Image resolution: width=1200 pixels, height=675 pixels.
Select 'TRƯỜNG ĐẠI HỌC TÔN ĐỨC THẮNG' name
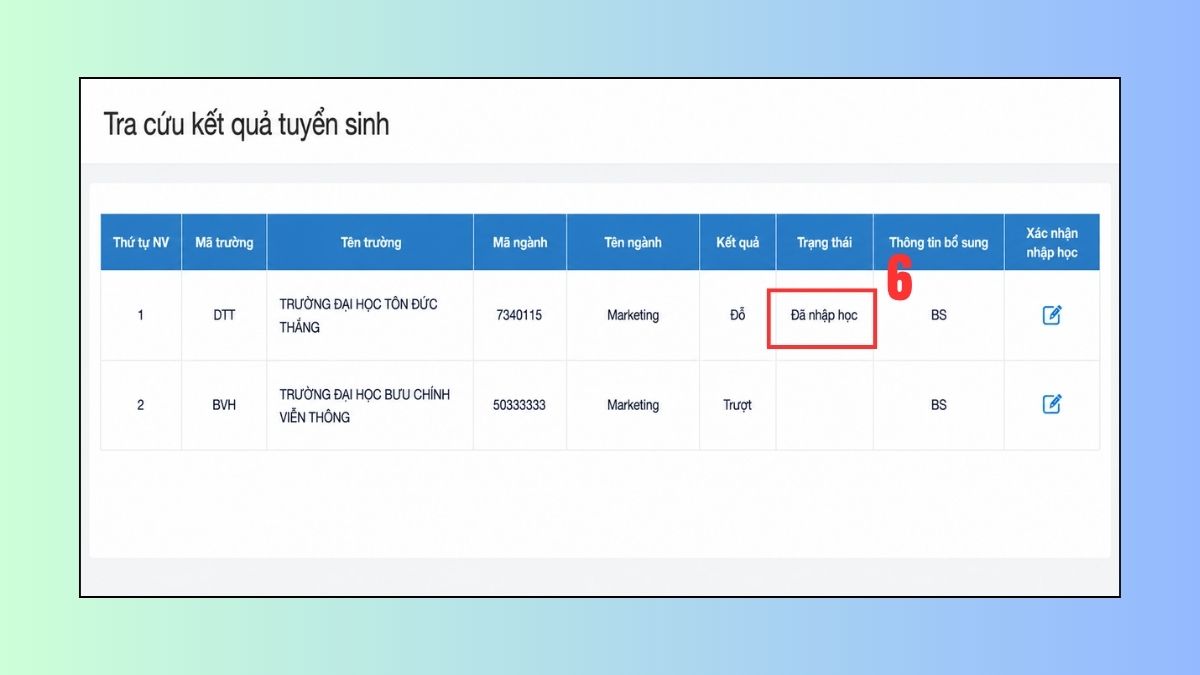[x=359, y=315]
